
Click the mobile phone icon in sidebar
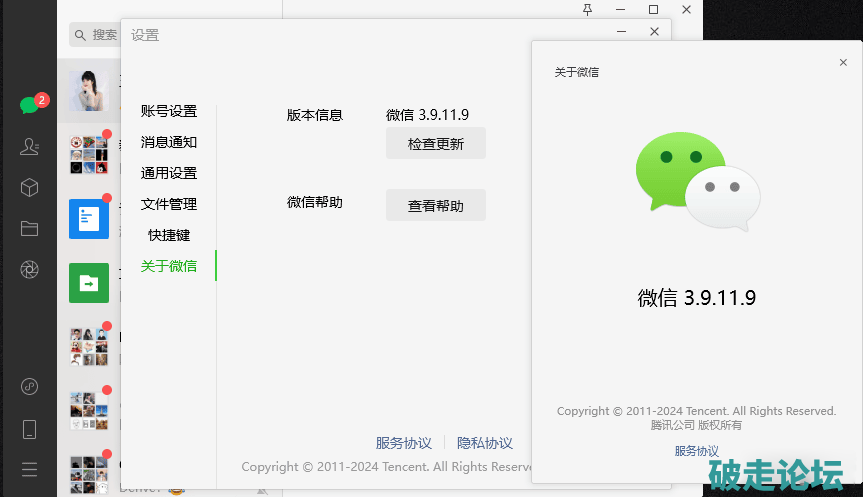(x=29, y=429)
